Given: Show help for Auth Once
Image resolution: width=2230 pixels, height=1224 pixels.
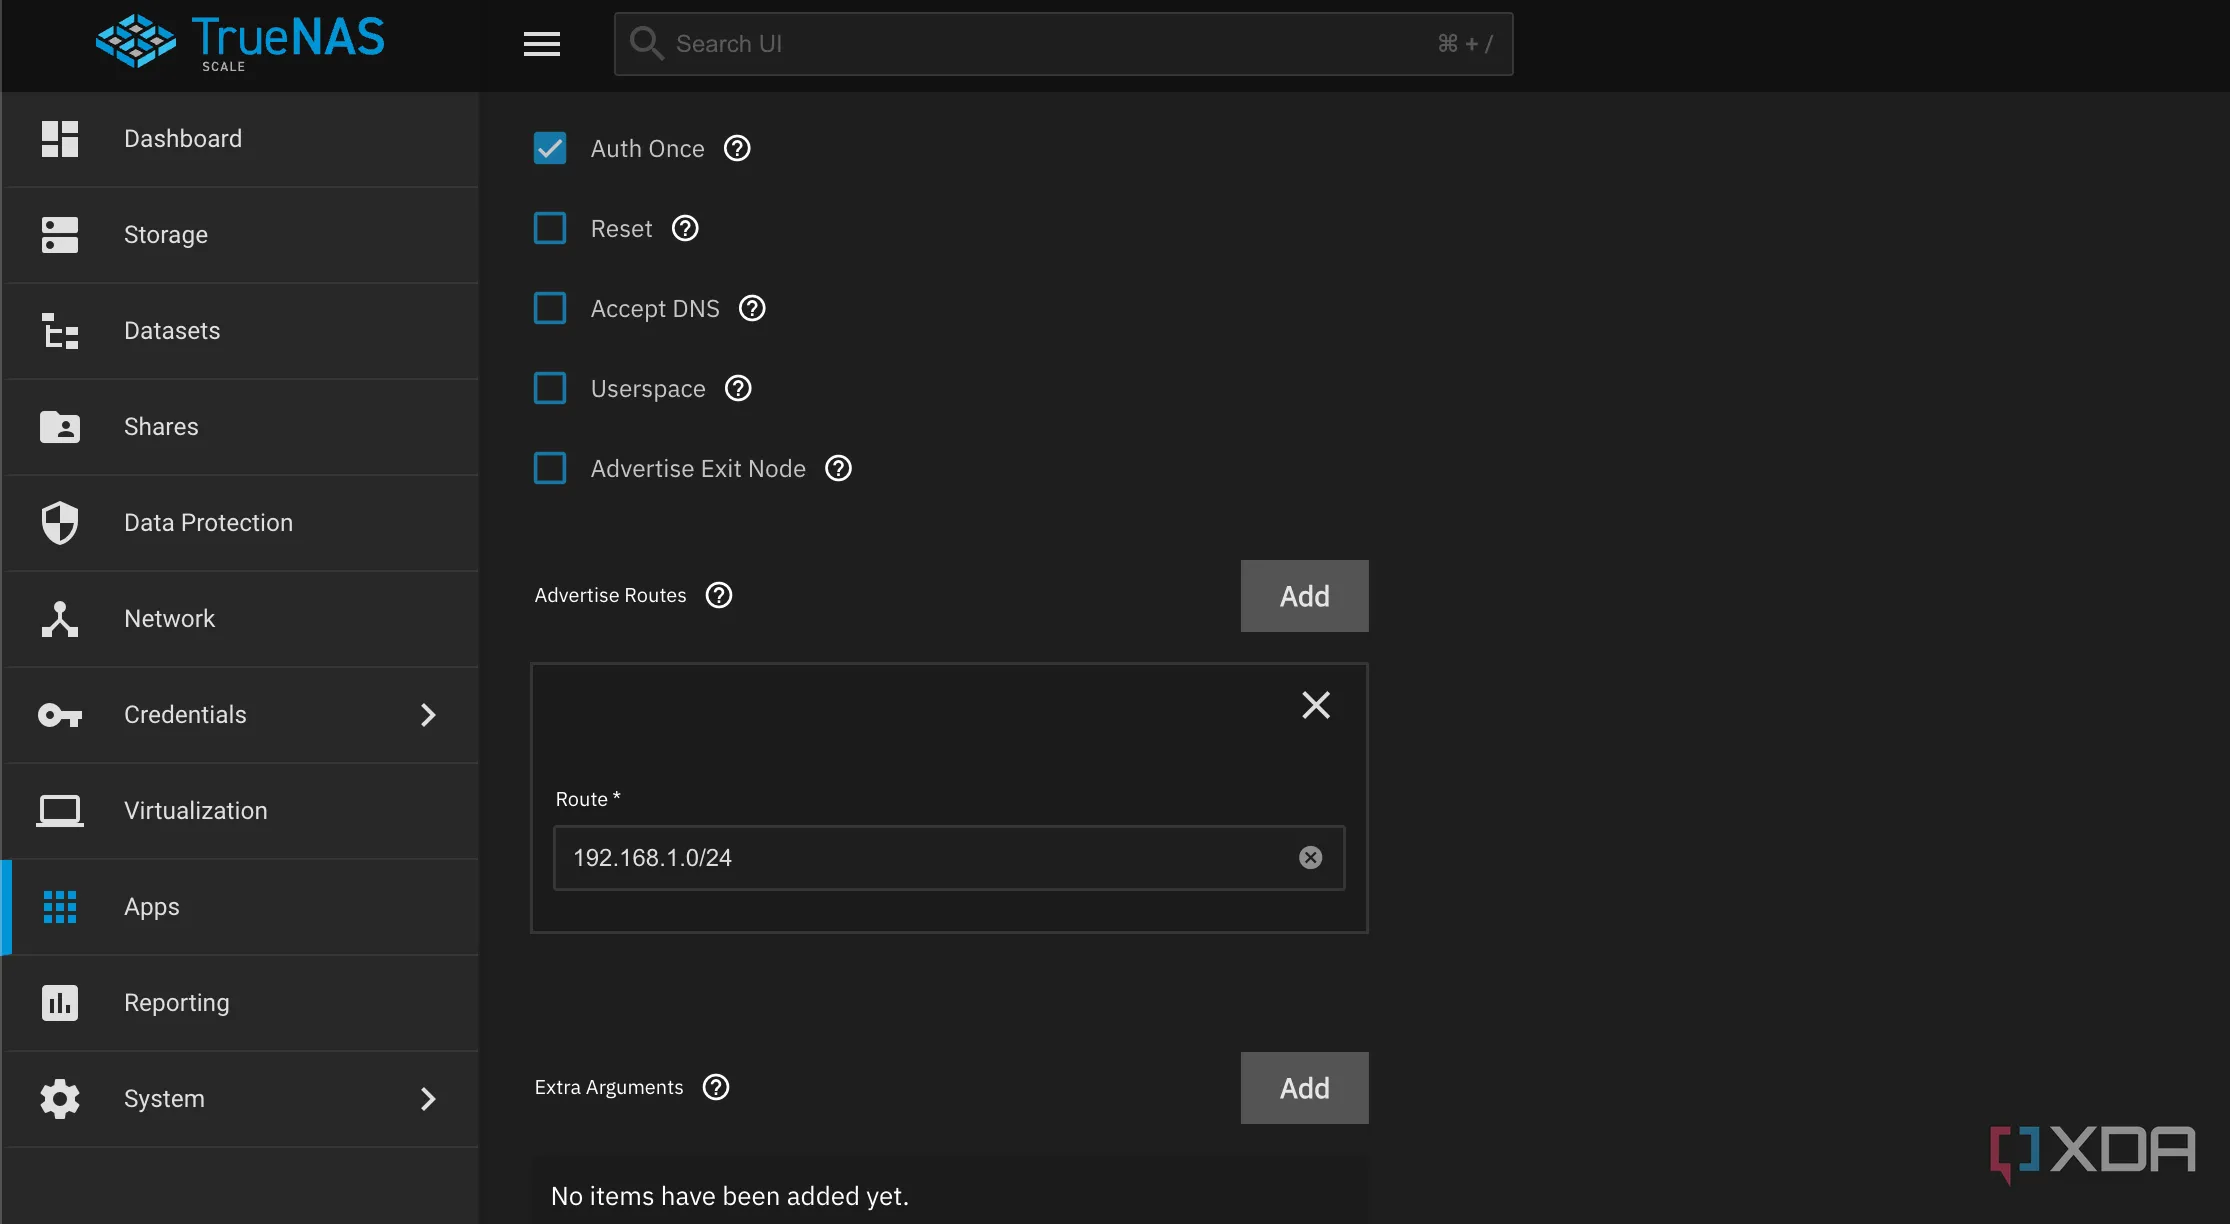Looking at the screenshot, I should pyautogui.click(x=737, y=148).
